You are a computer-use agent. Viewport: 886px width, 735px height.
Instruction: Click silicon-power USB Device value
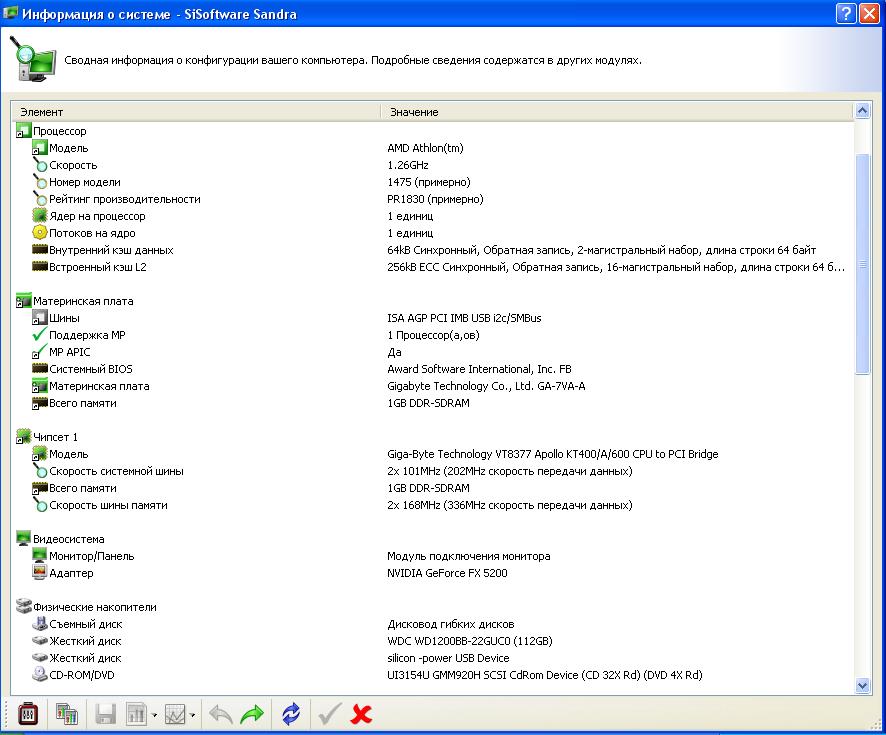click(x=448, y=658)
